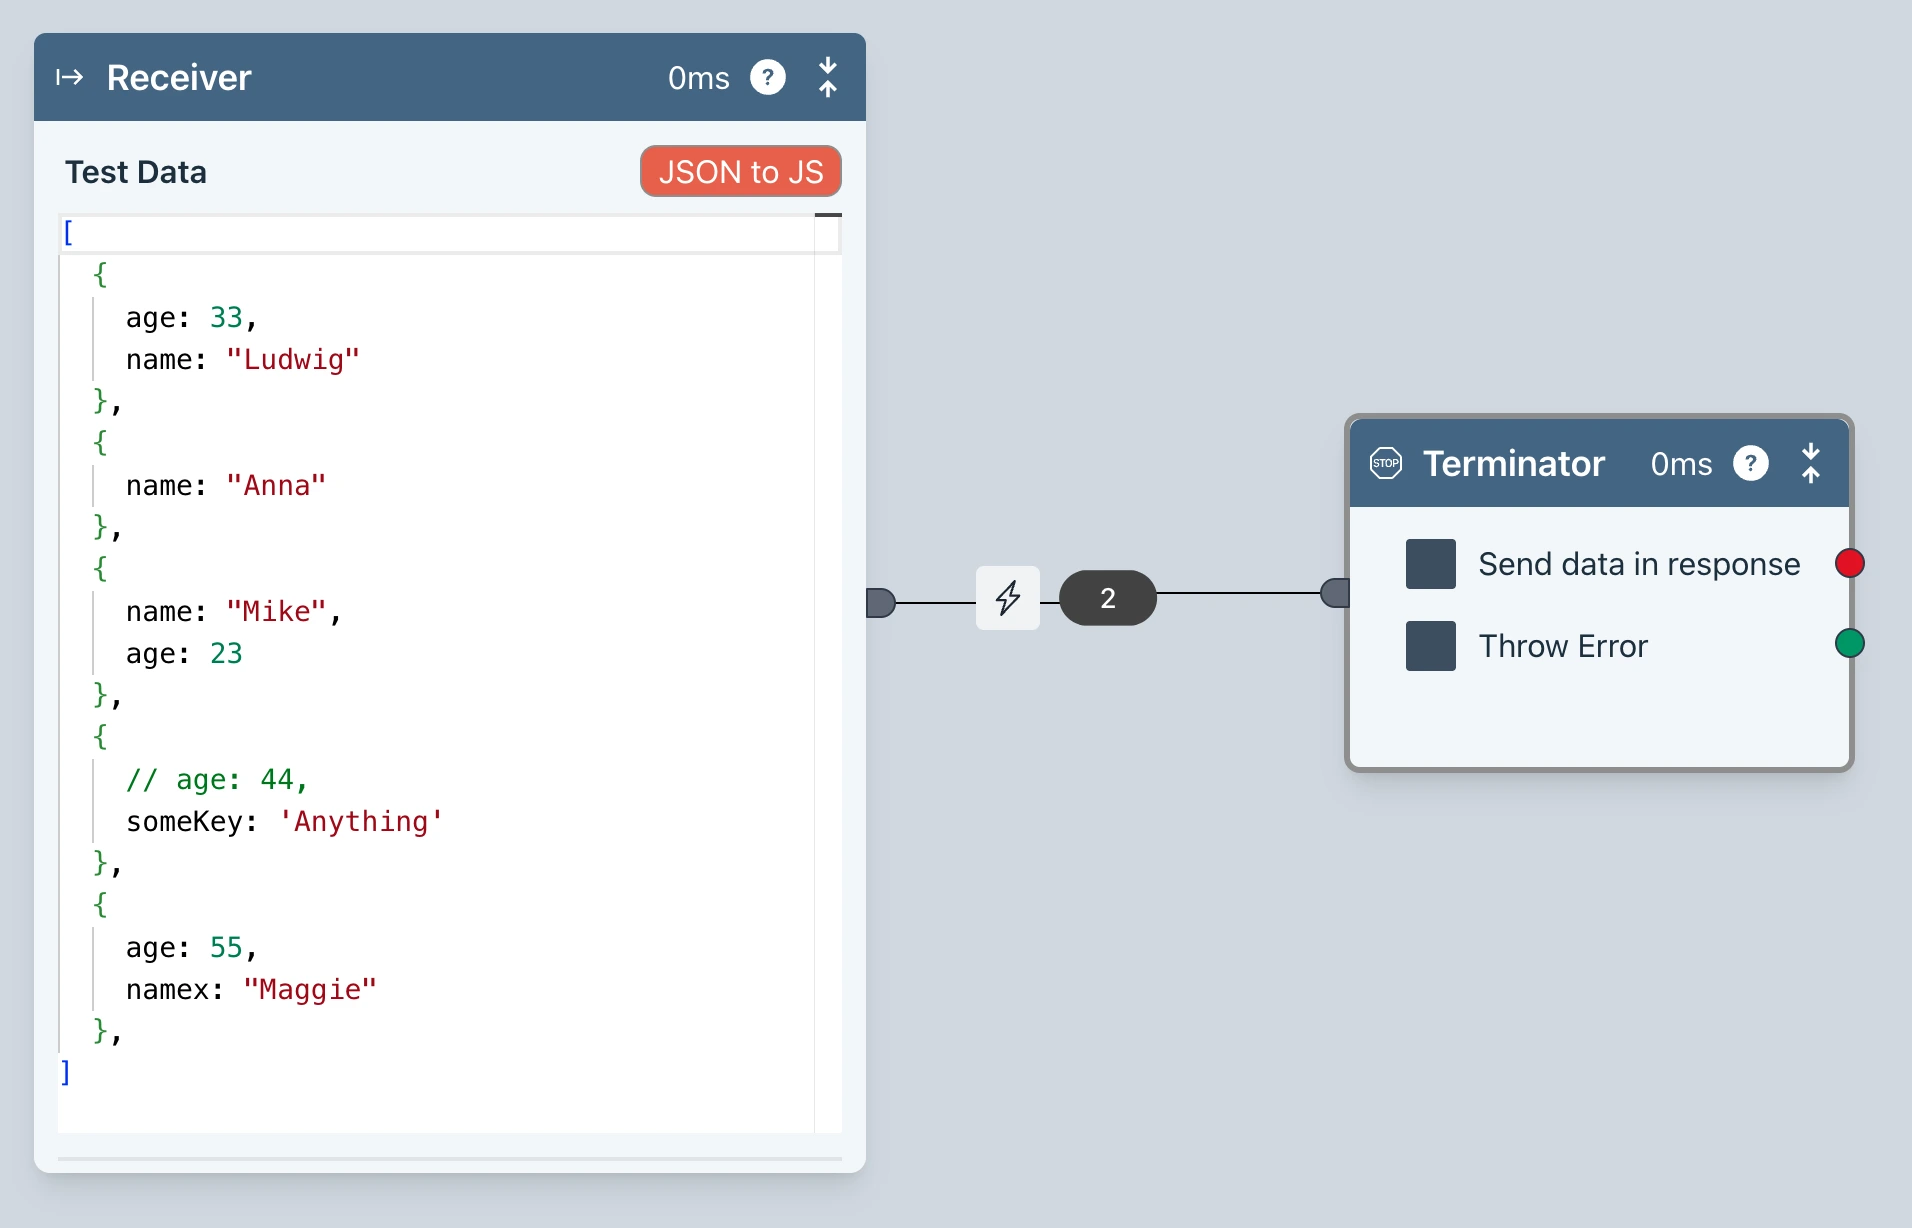Collapse the Receiver node

827,78
